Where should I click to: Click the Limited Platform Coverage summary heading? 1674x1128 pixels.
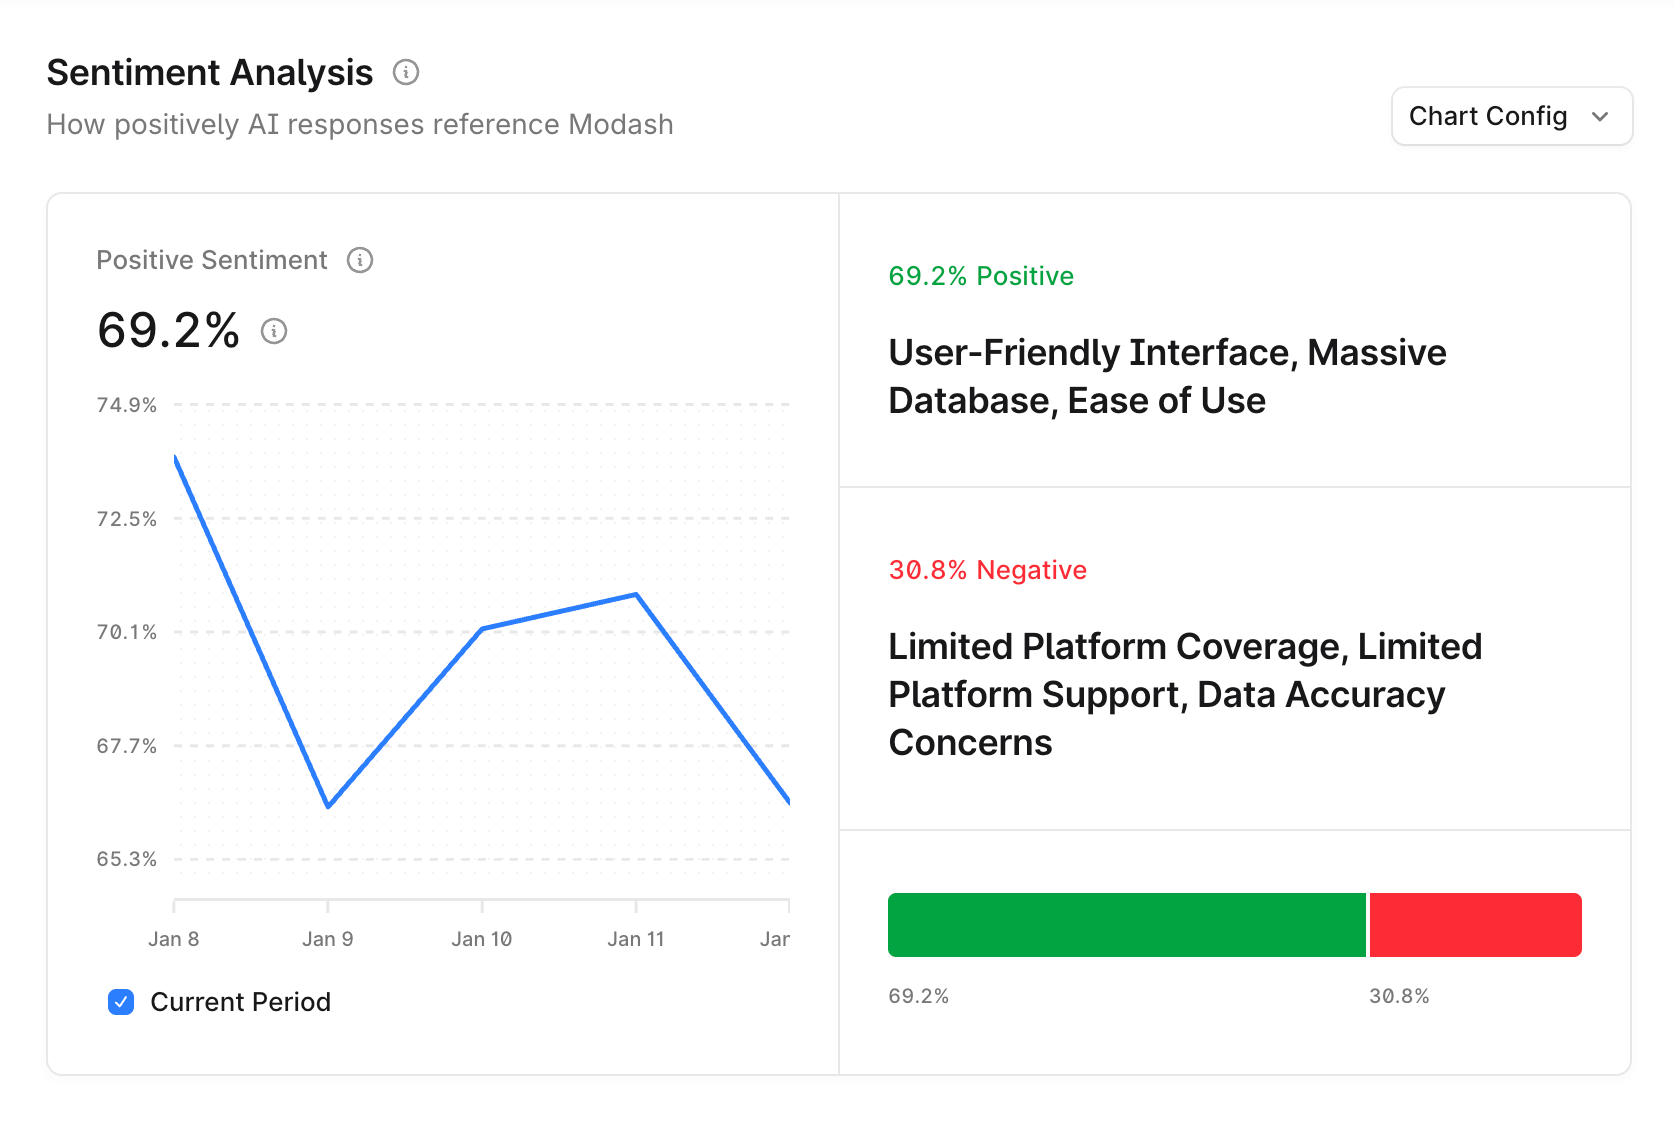1184,694
